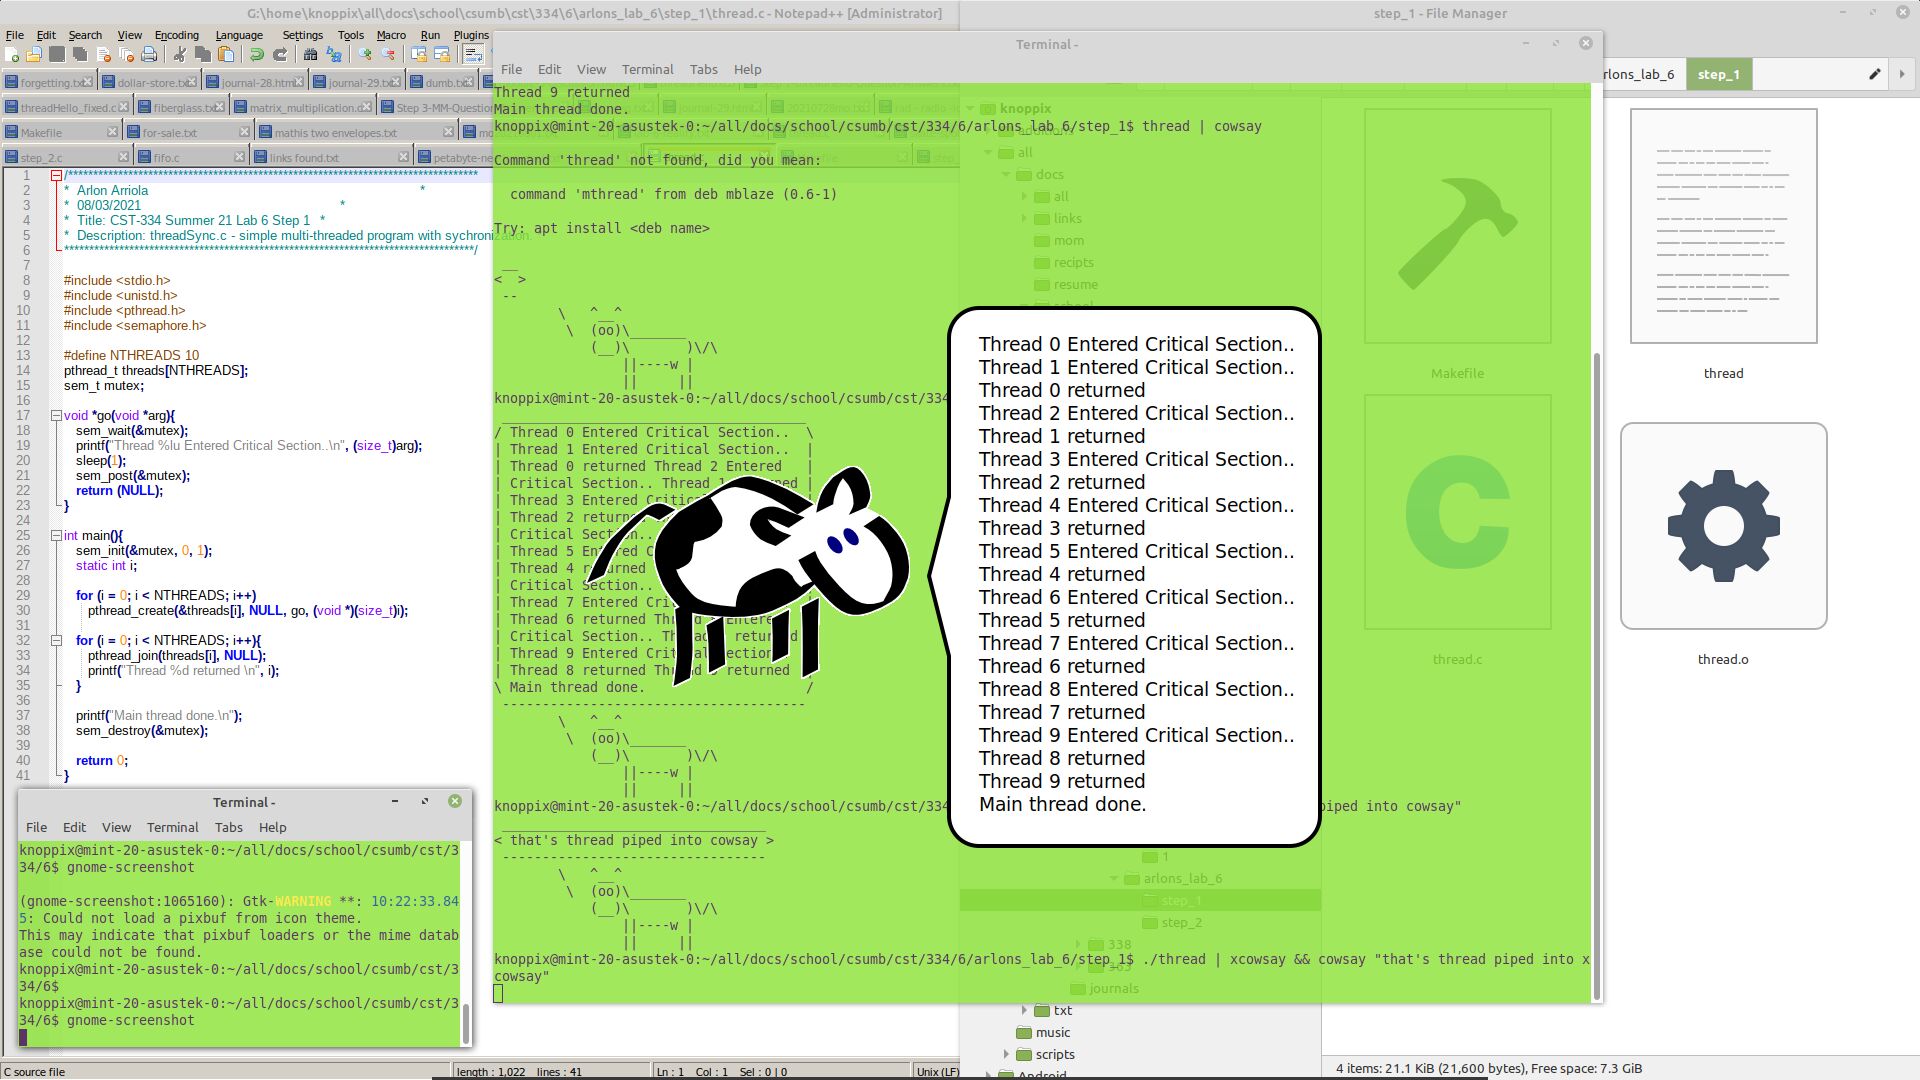The height and width of the screenshot is (1080, 1920).
Task: Switch to the fiberglass.txt tab
Action: click(182, 107)
